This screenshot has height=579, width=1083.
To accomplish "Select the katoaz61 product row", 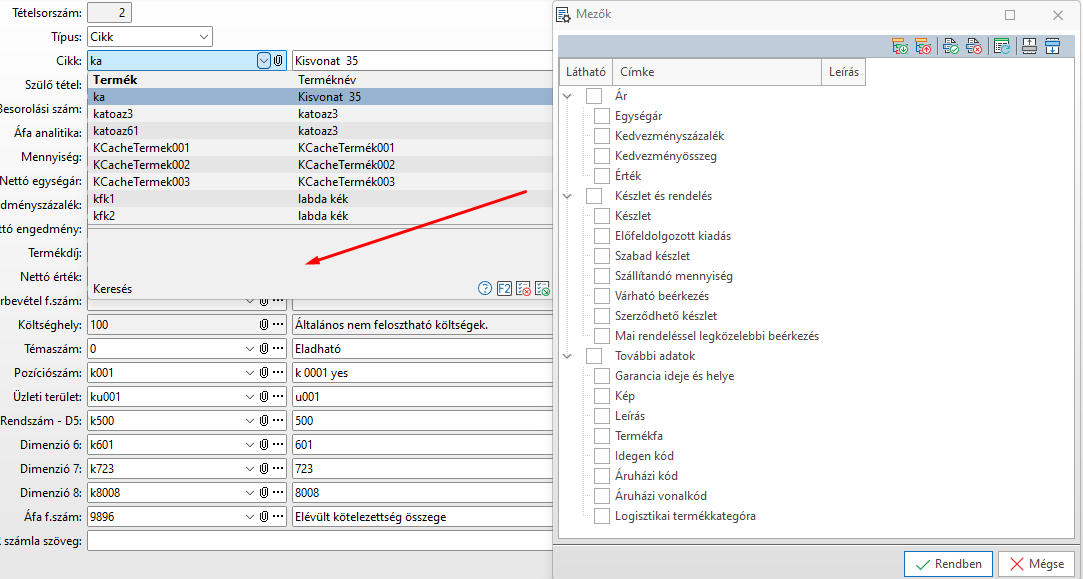I will click(x=320, y=131).
